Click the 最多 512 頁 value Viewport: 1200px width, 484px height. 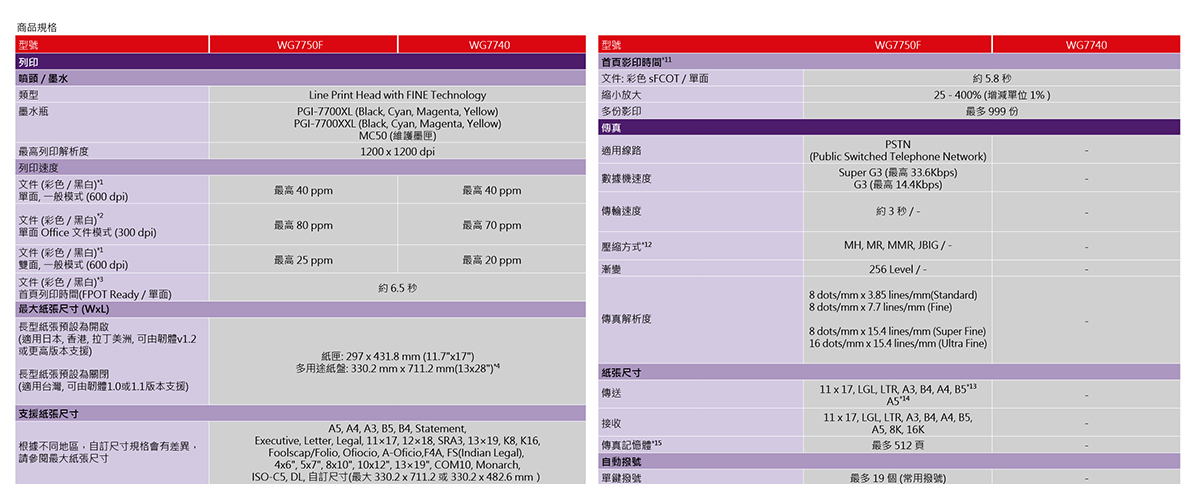click(x=898, y=444)
